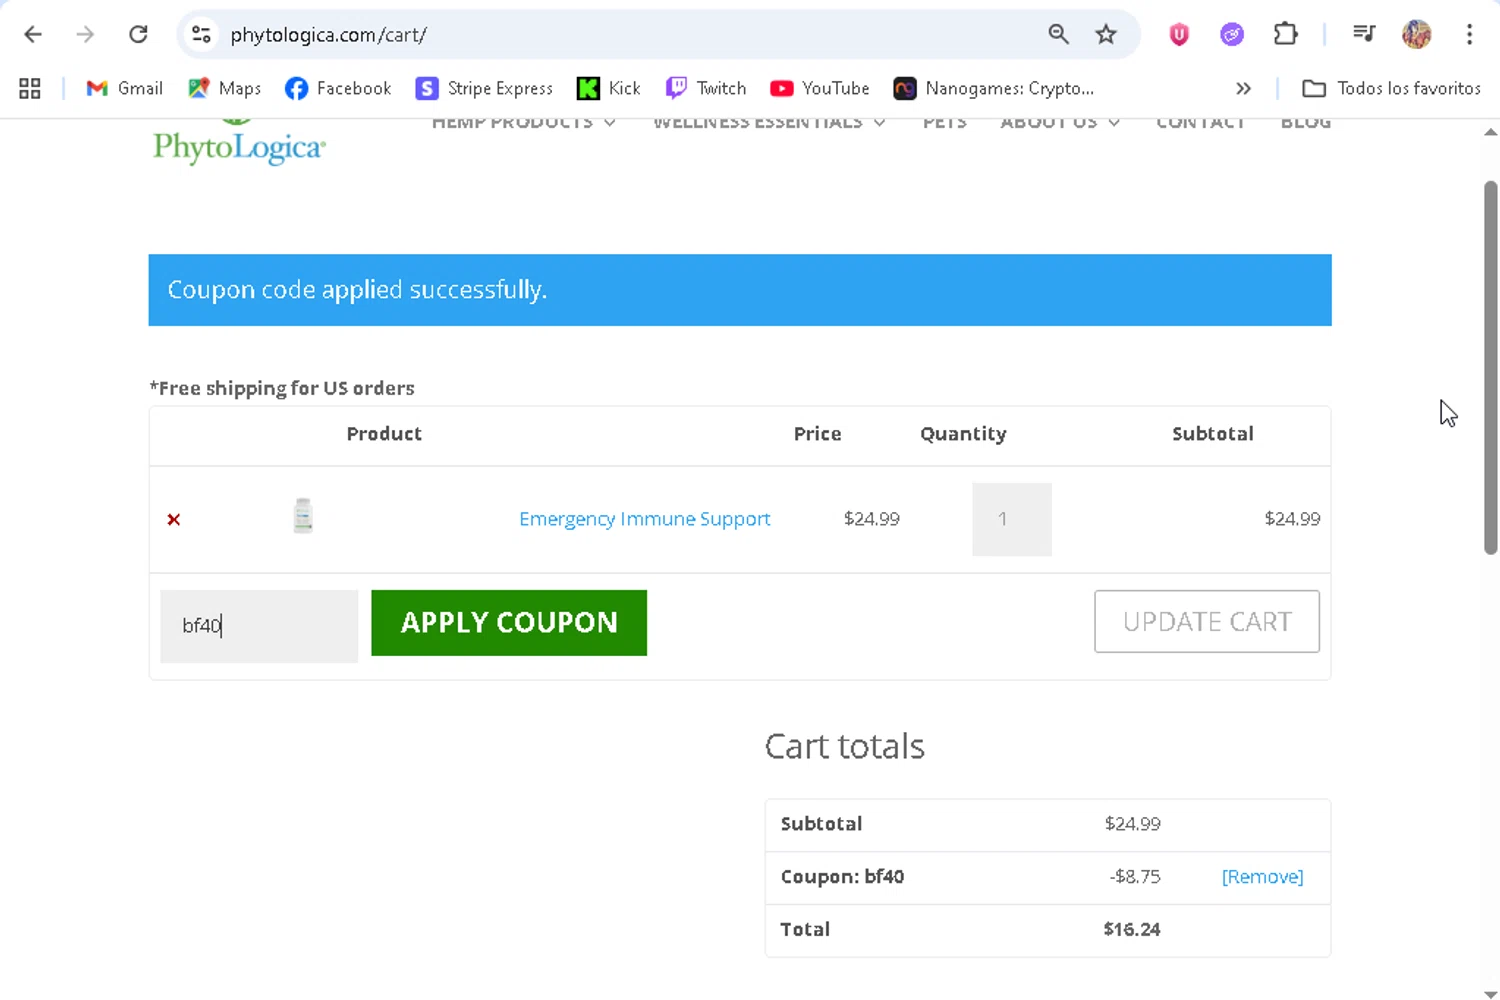1500x1000 pixels.
Task: Bookmark this page with the star icon
Action: [x=1106, y=35]
